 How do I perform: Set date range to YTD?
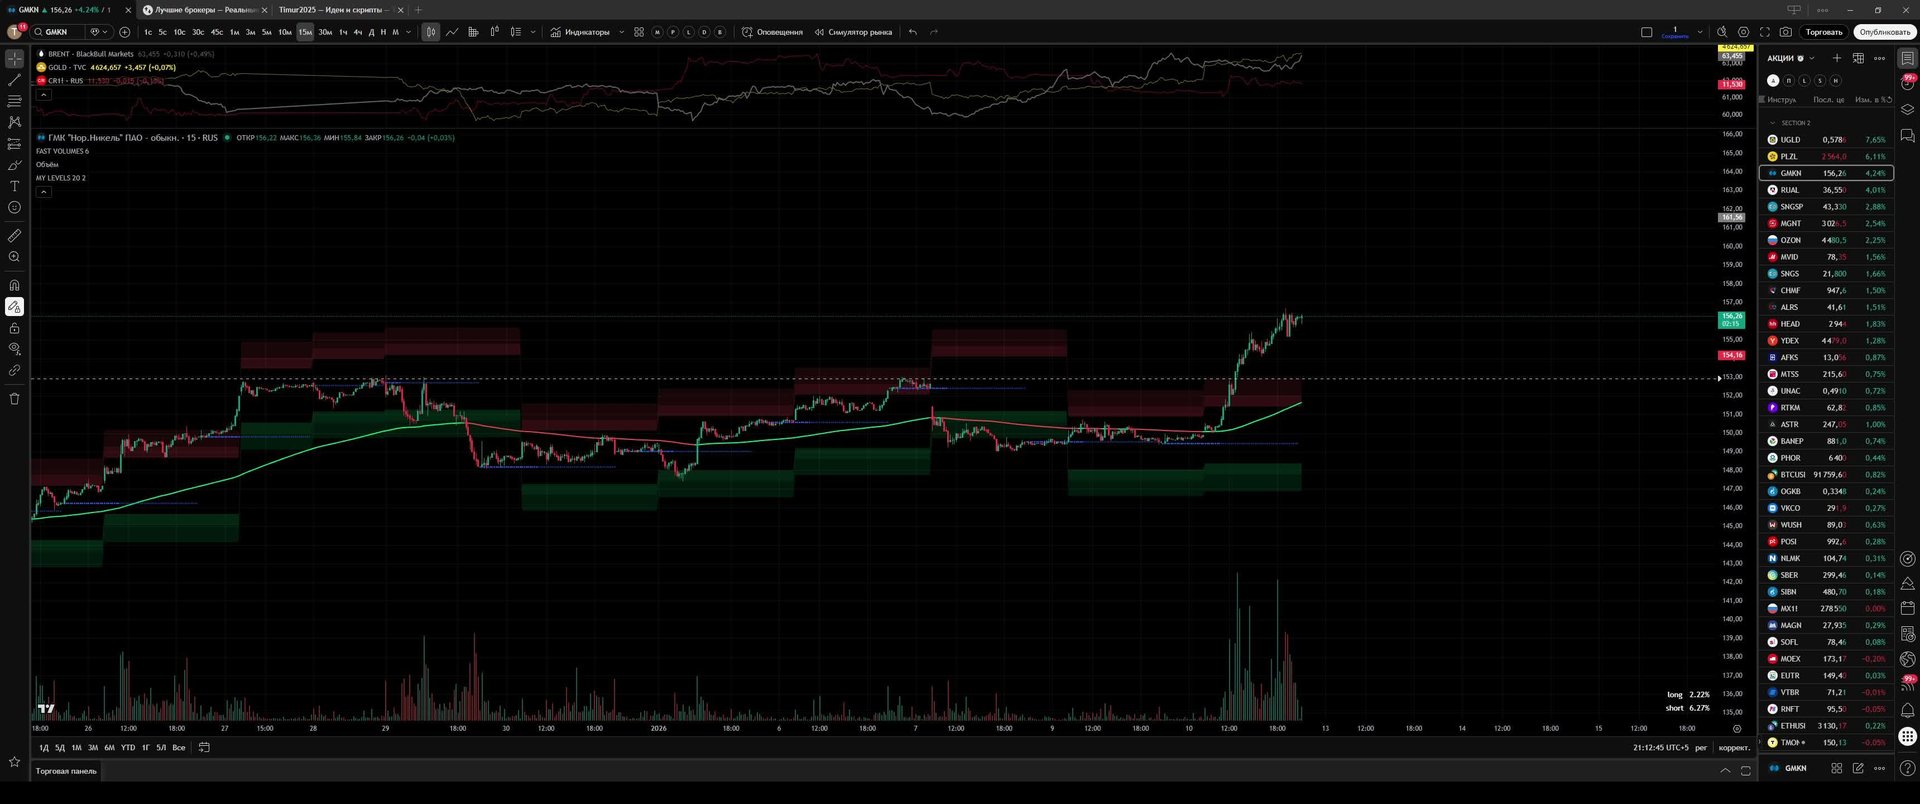(x=128, y=747)
